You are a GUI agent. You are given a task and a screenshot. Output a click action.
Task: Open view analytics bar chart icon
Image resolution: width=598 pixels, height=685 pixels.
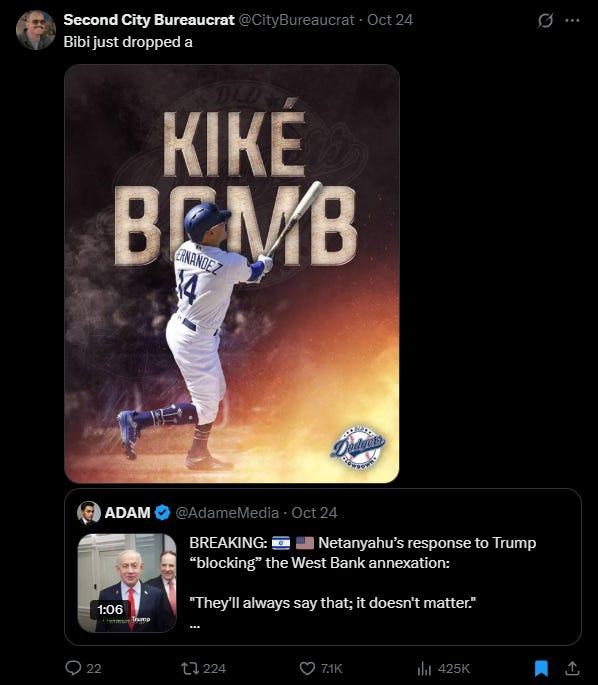click(x=424, y=668)
